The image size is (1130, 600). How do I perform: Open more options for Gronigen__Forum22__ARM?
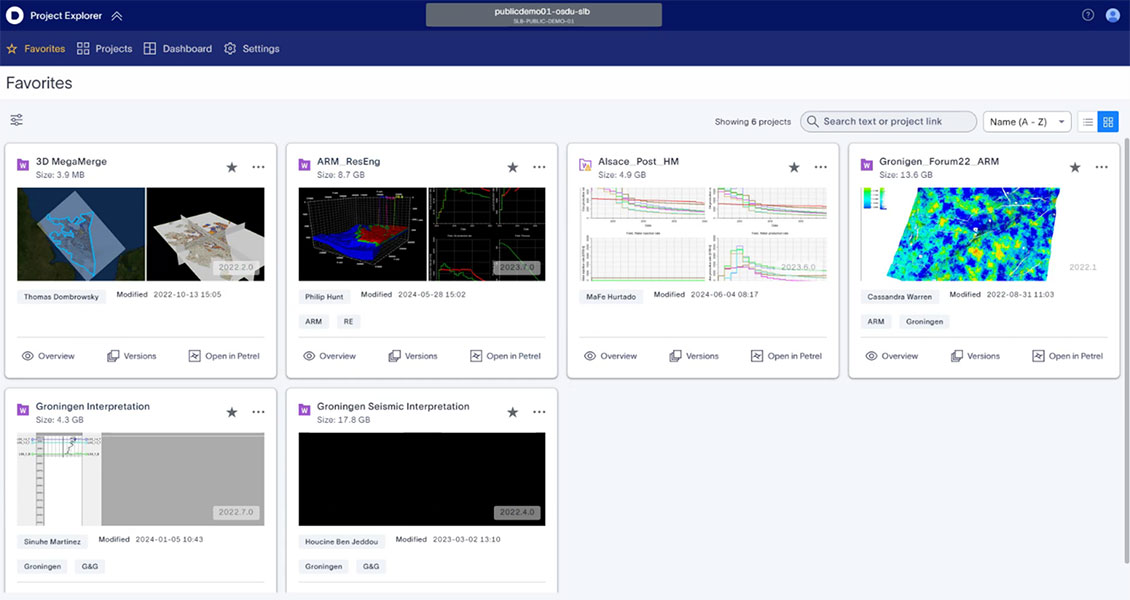1102,167
